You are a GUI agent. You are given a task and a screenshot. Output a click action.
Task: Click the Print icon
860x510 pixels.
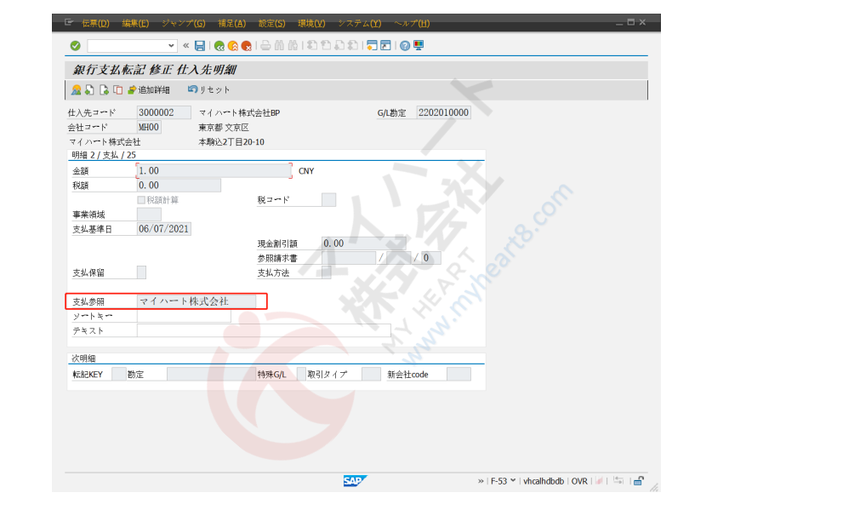265,46
